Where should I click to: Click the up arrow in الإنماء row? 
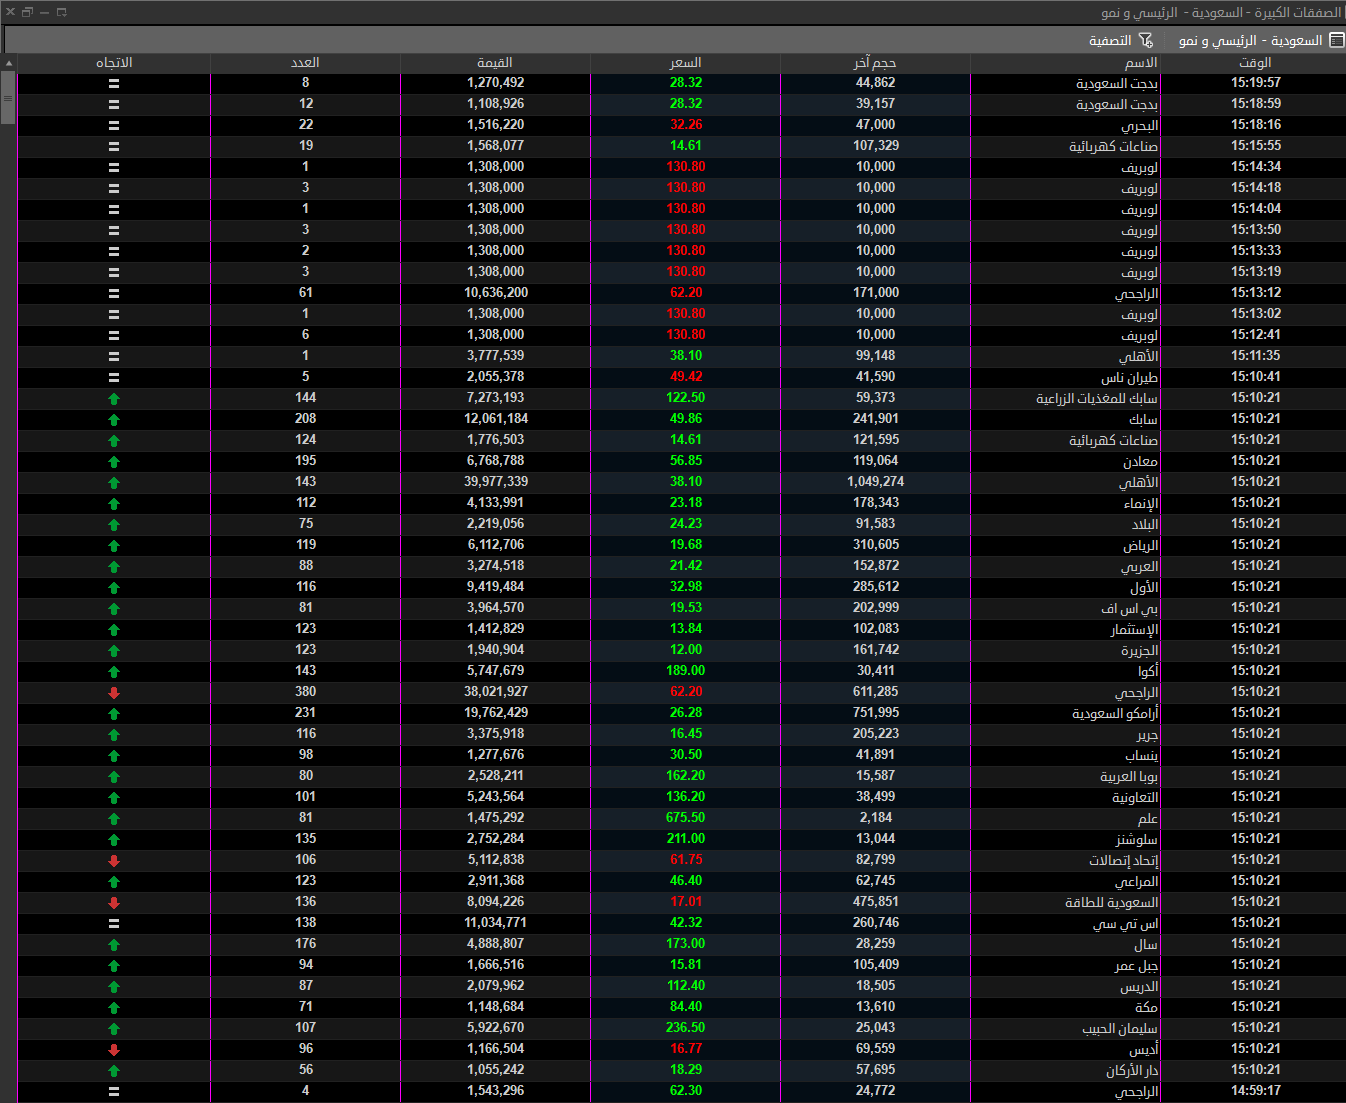point(114,503)
